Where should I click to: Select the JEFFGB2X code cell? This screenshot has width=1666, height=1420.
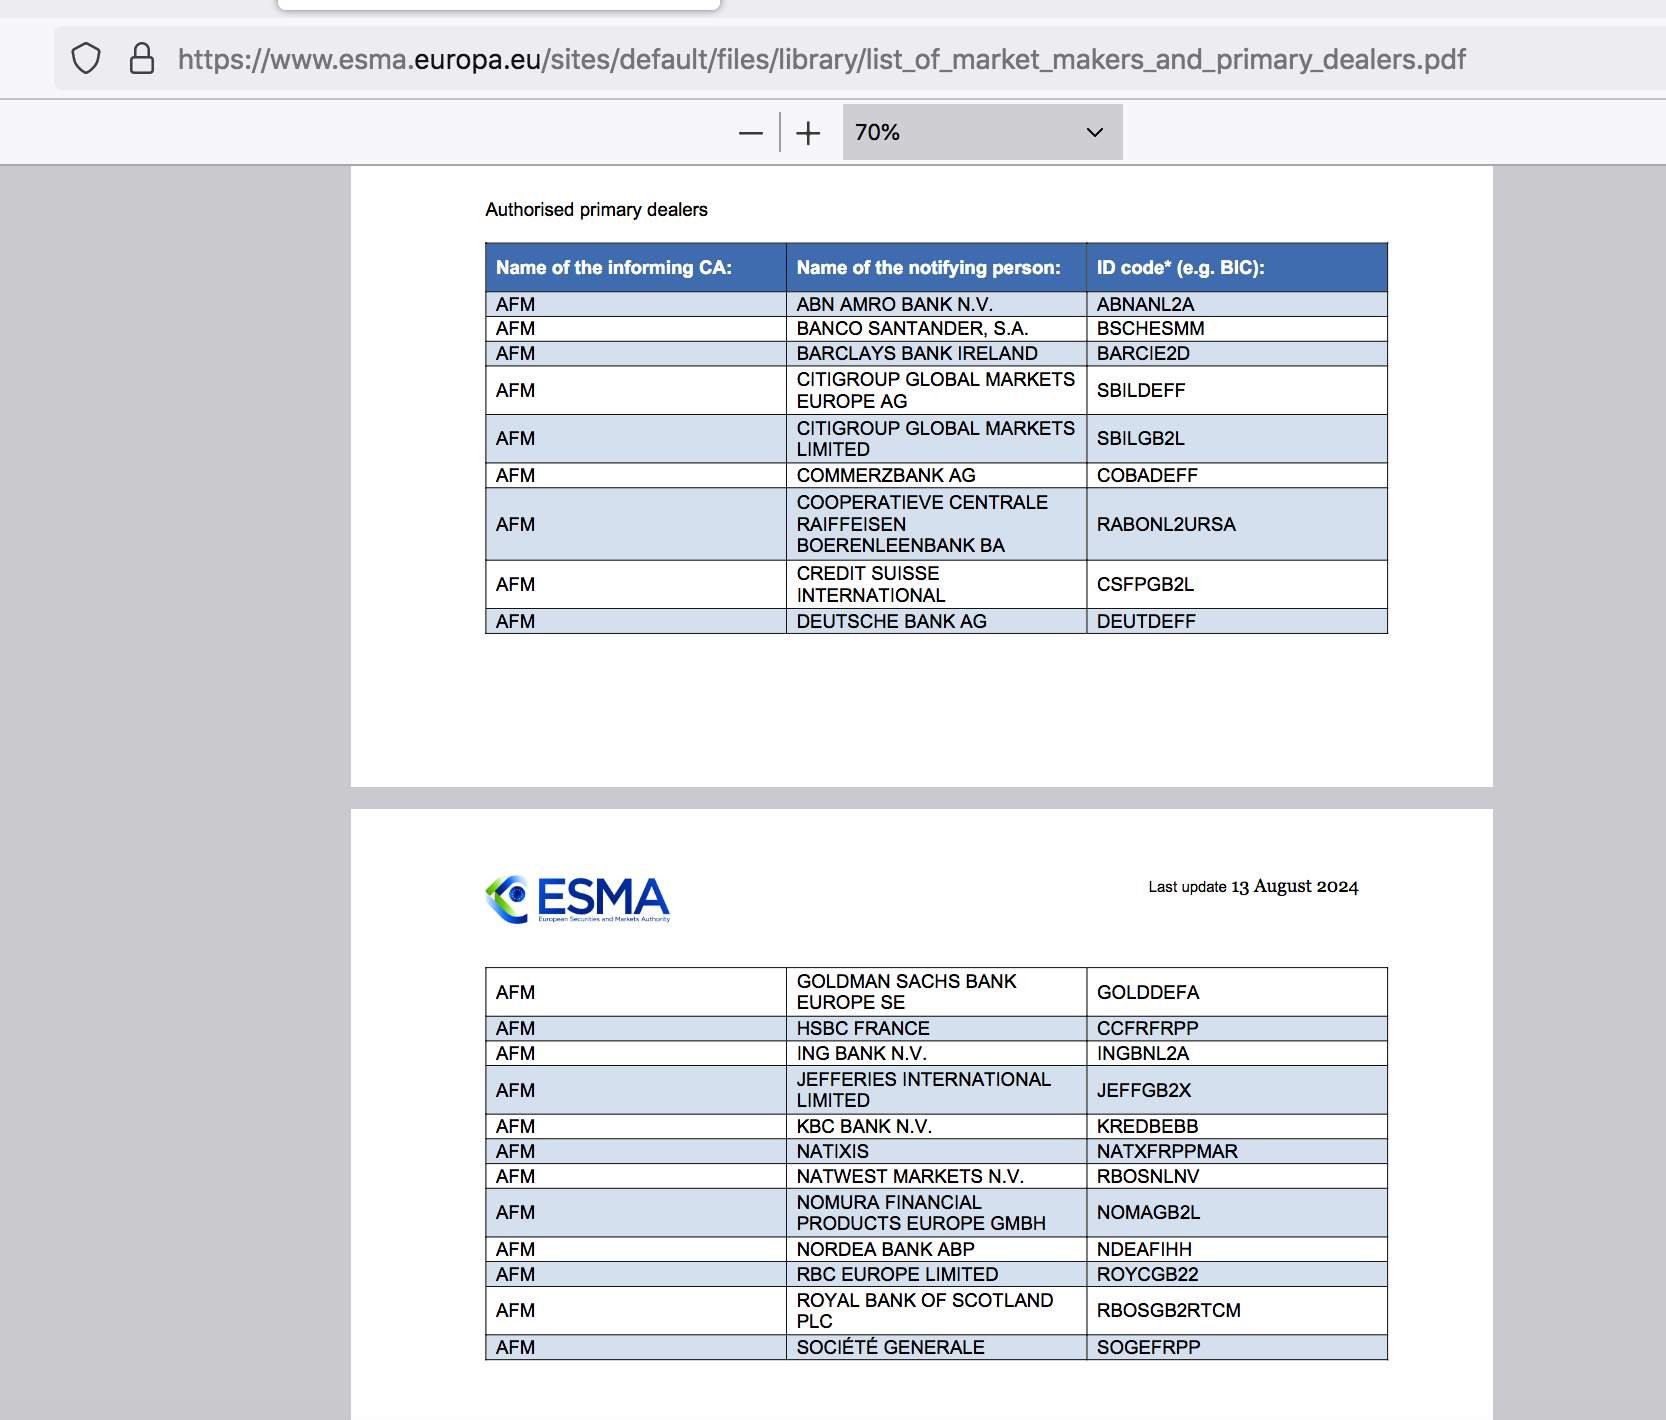coord(1237,1090)
